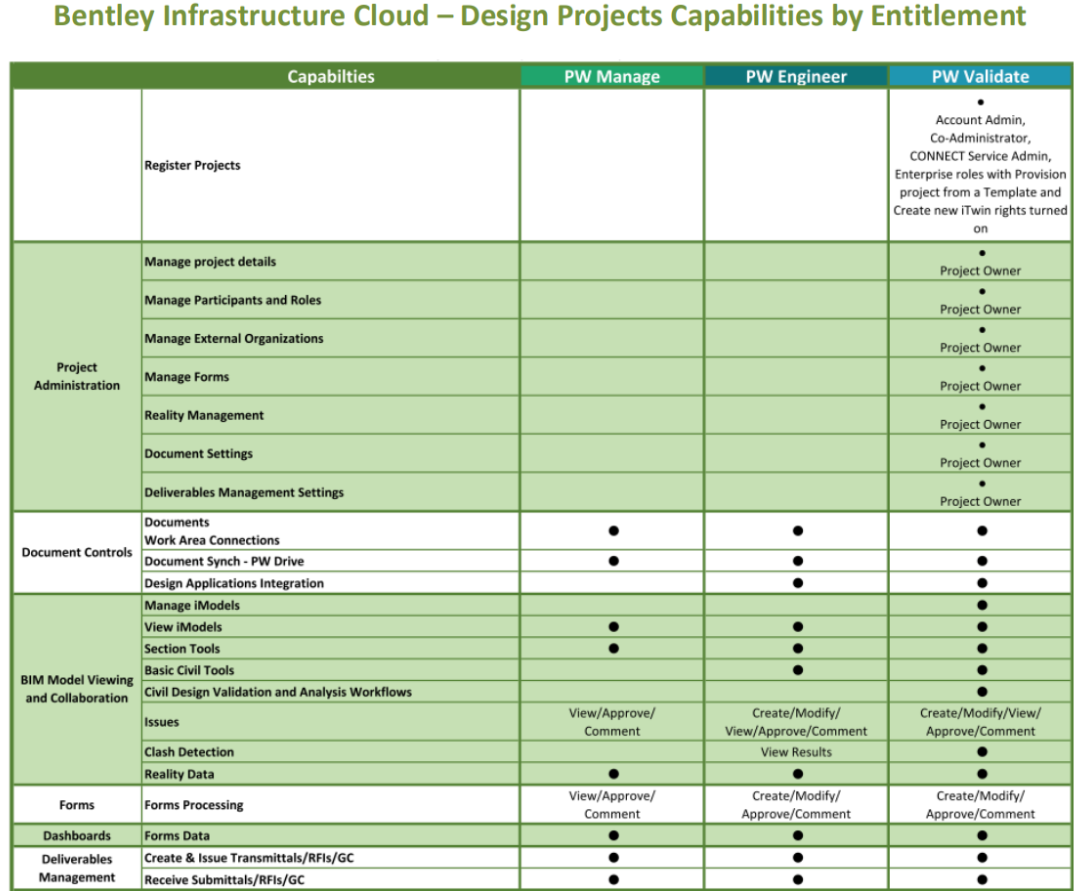
Task: Select Create & Issue Transmittals/RFIs/GC row
Action: [x=248, y=858]
